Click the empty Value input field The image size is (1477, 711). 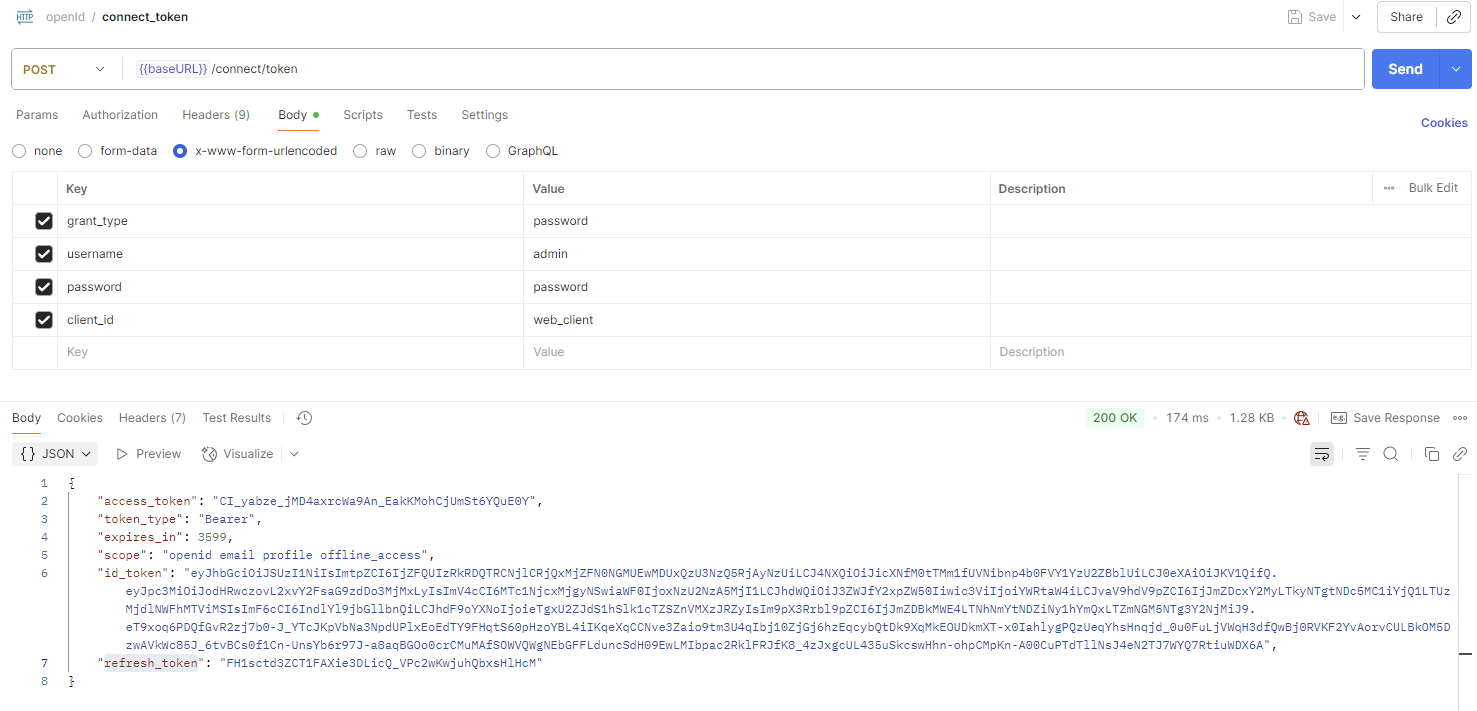click(x=757, y=352)
